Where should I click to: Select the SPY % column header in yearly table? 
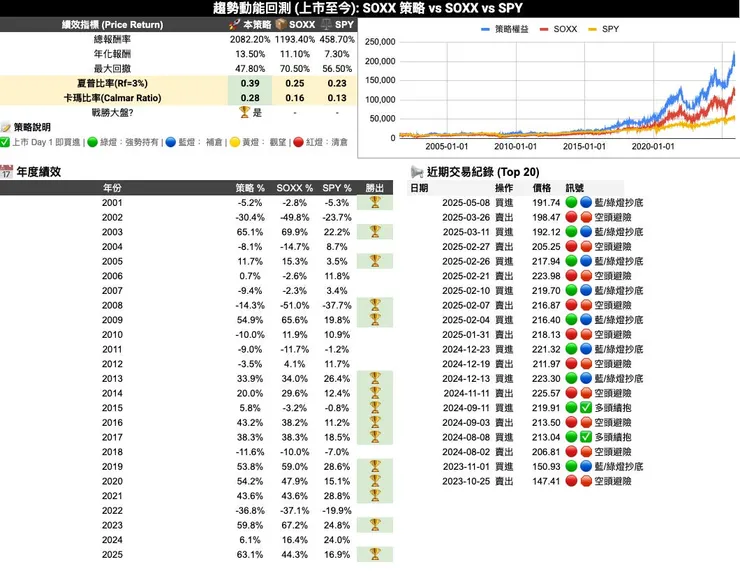coord(337,188)
